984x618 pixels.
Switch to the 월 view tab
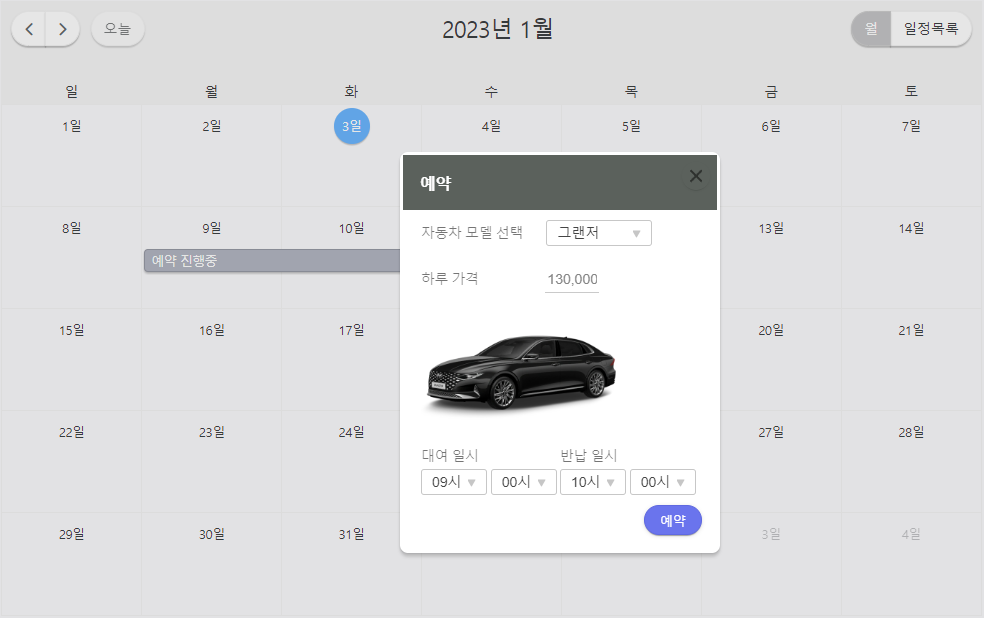[871, 29]
